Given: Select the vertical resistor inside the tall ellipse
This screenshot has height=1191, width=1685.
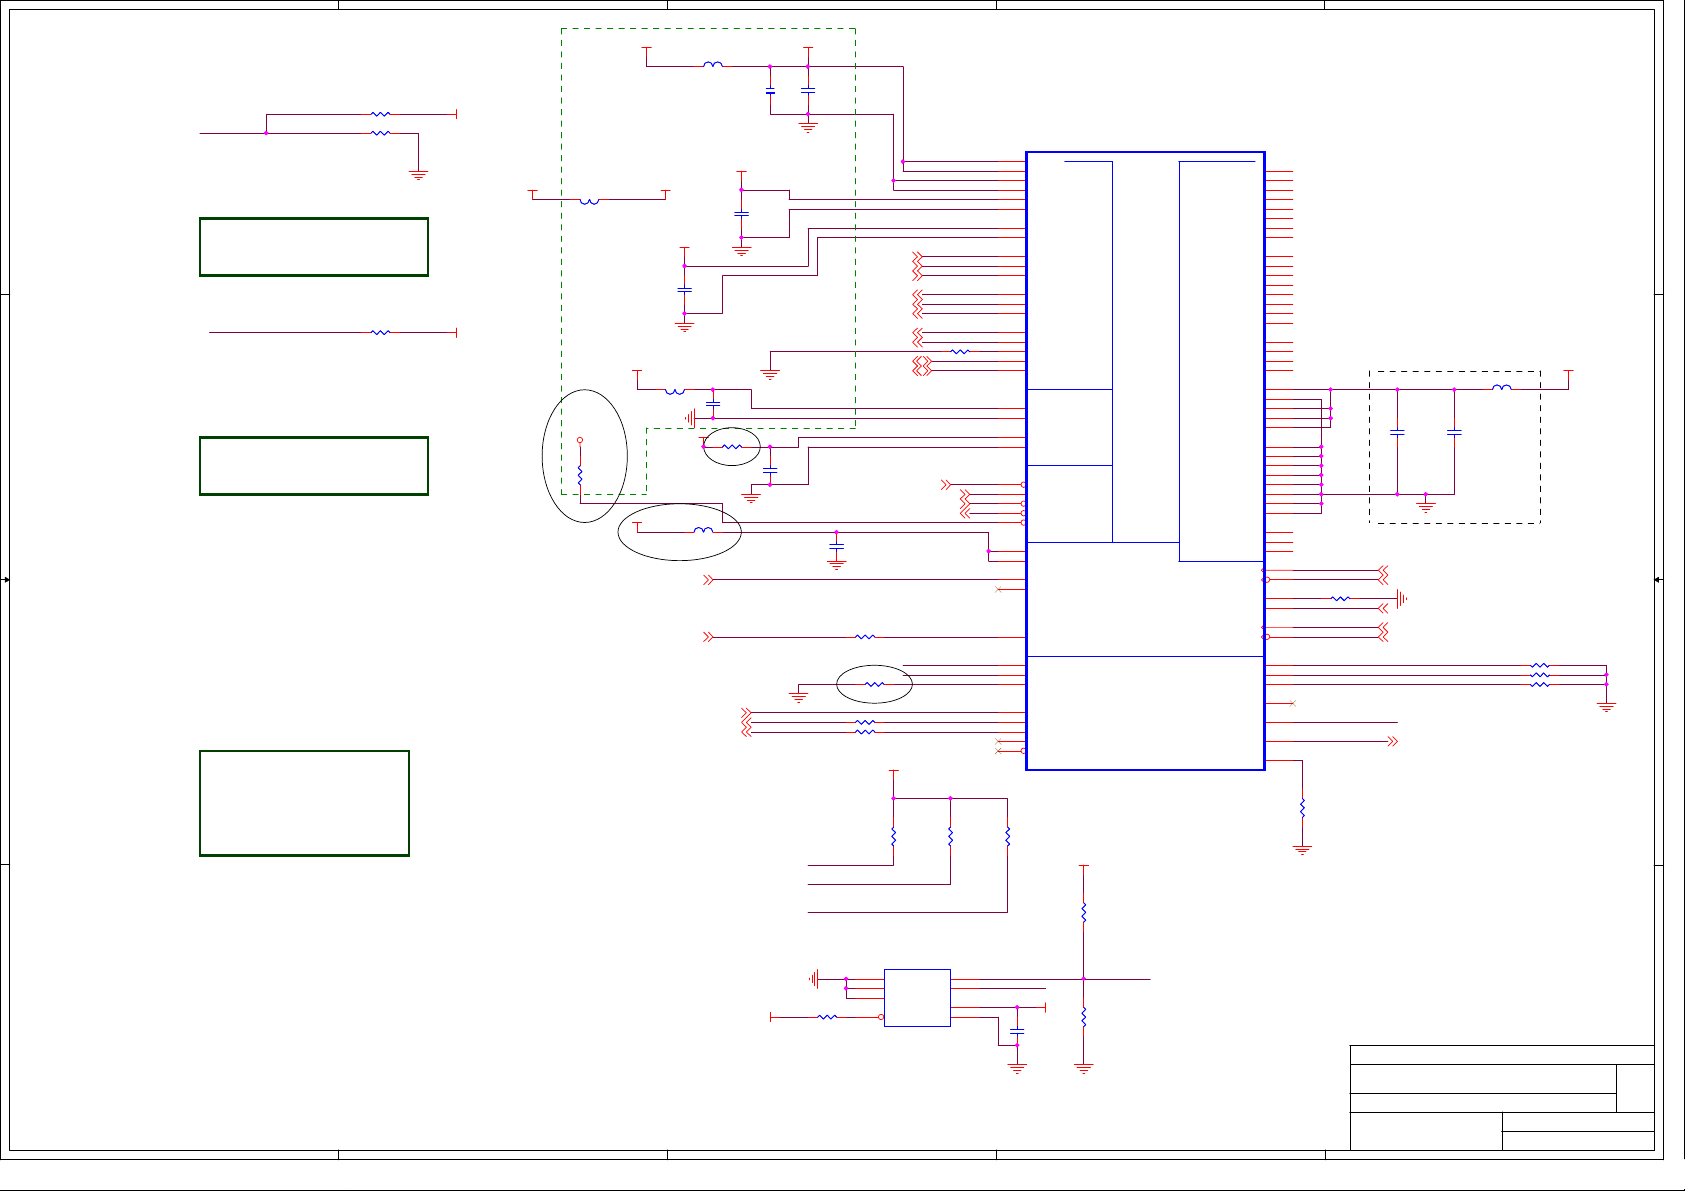Looking at the screenshot, I should [x=580, y=474].
